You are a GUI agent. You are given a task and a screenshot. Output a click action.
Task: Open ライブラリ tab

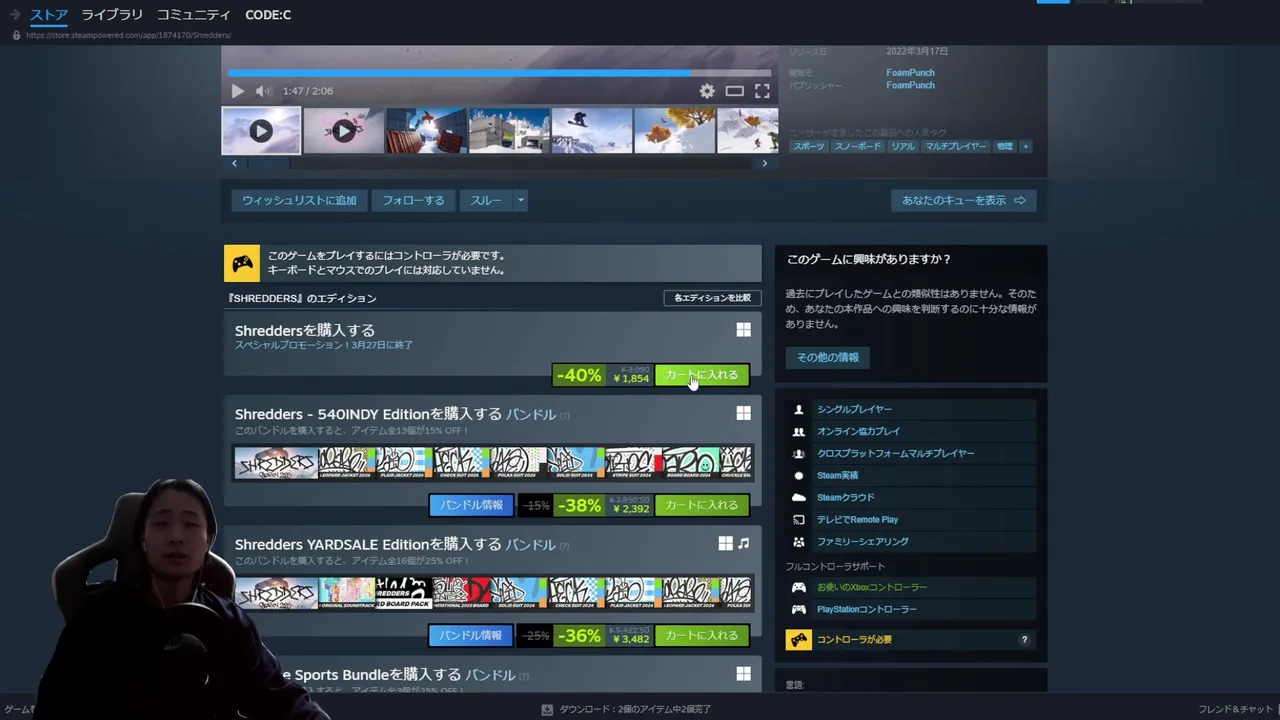pyautogui.click(x=112, y=15)
